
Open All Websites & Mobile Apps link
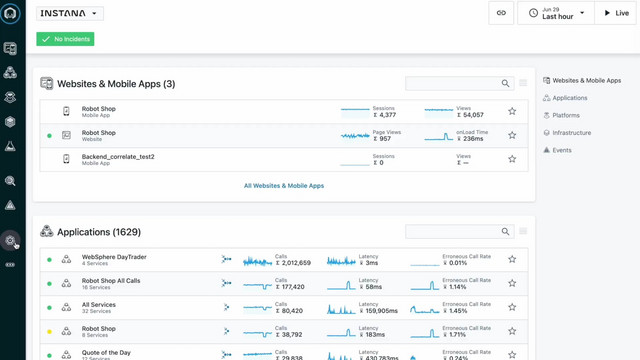284,186
